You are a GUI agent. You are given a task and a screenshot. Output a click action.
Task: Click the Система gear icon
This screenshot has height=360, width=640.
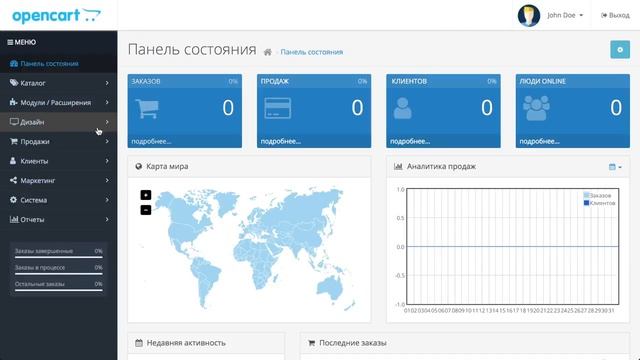(x=13, y=200)
